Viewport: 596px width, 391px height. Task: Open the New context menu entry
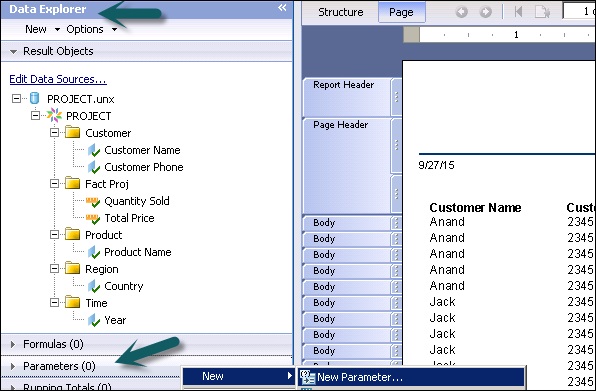click(x=239, y=376)
